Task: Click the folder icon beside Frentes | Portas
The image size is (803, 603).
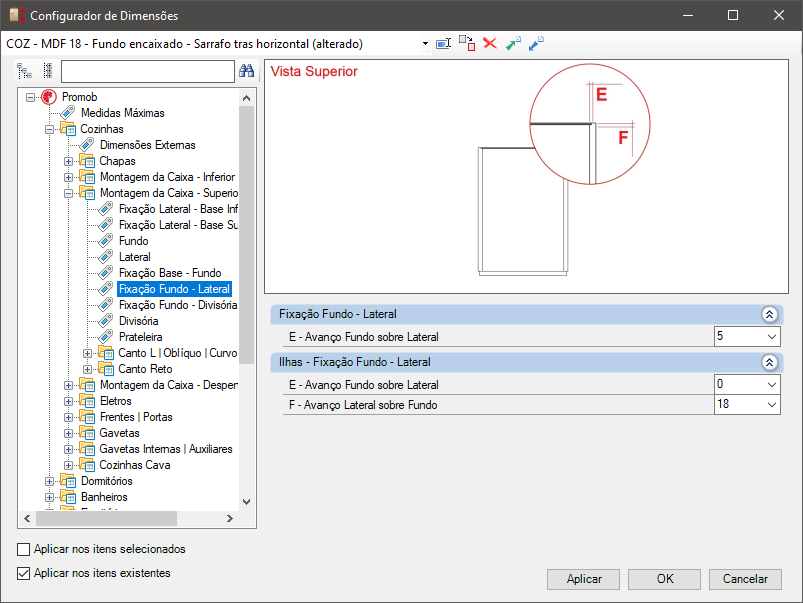Action: (87, 417)
